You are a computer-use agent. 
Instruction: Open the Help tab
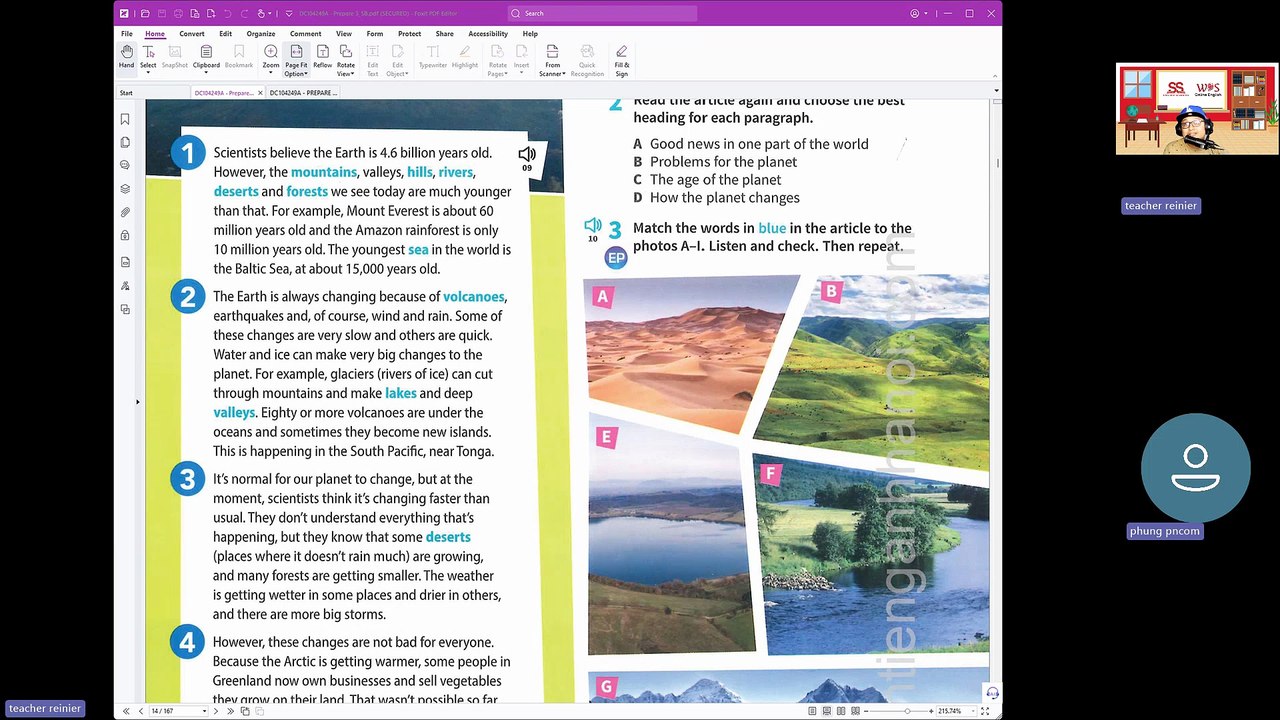pyautogui.click(x=530, y=33)
